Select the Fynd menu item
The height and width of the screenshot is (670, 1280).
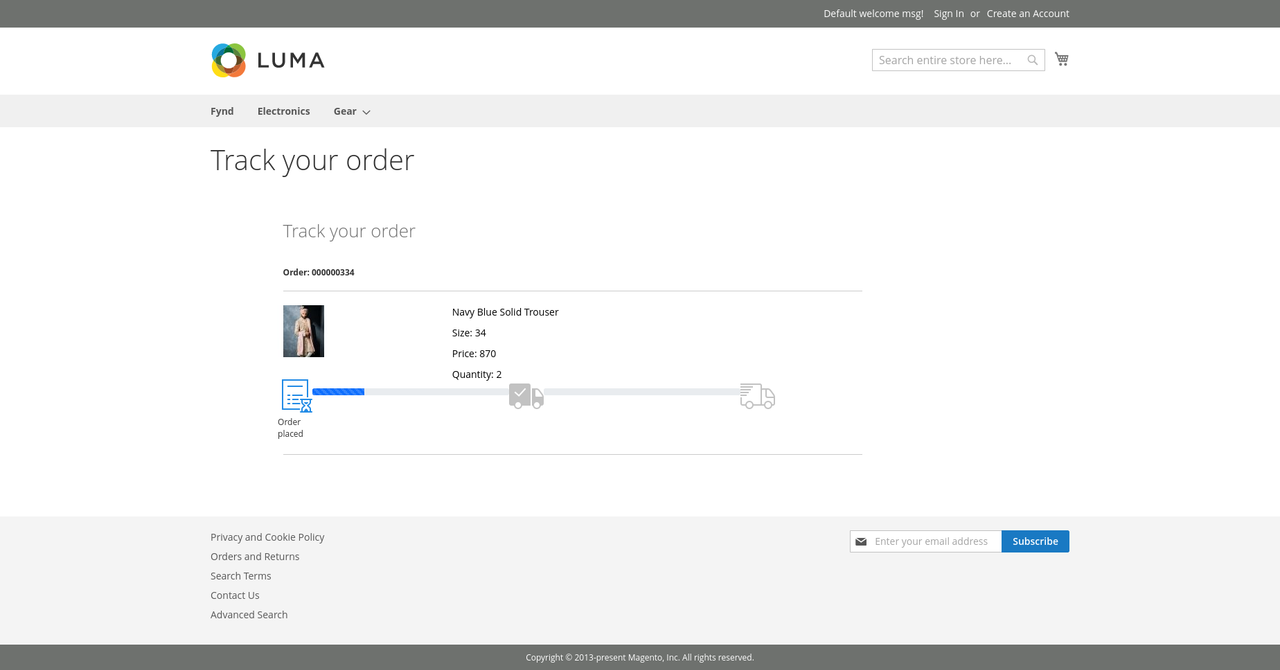[222, 111]
